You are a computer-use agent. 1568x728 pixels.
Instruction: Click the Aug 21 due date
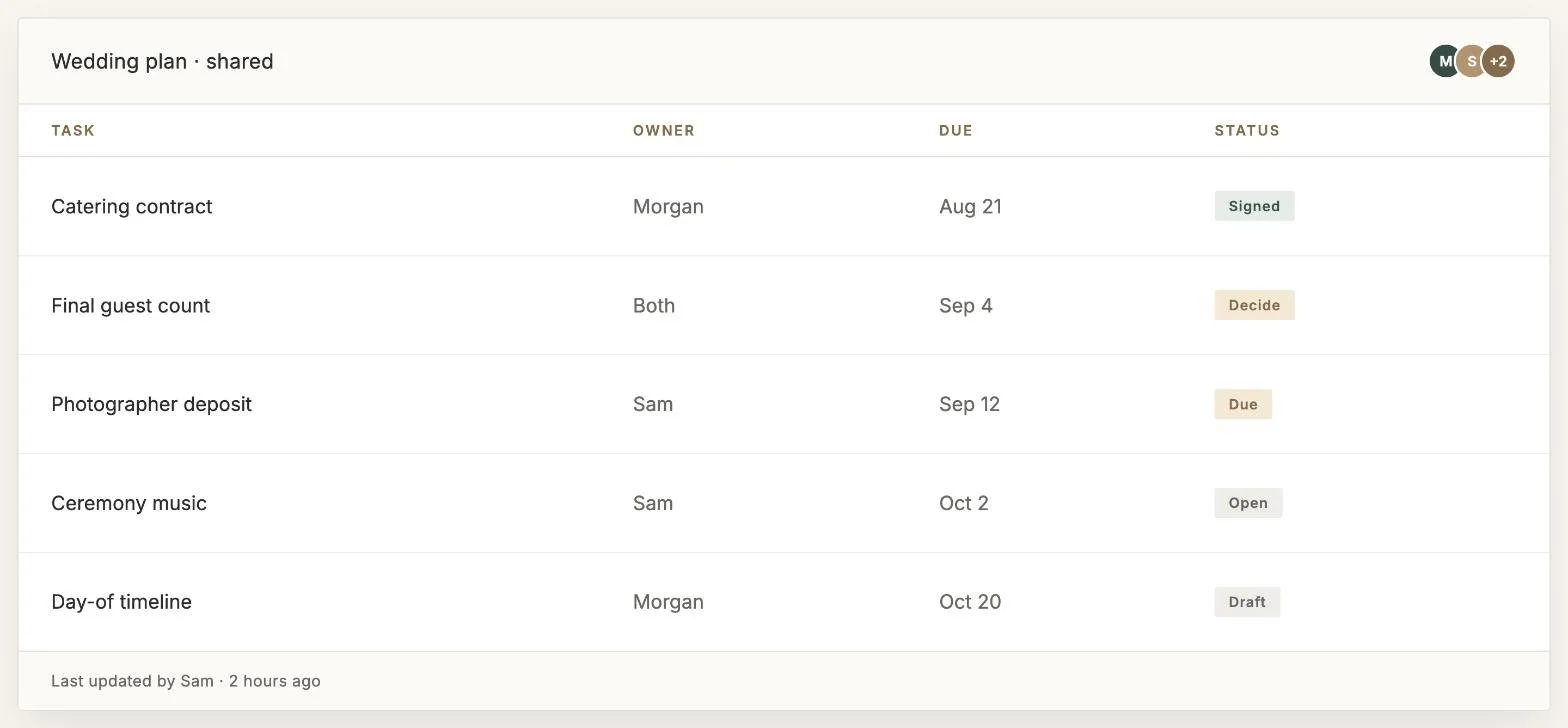point(970,206)
